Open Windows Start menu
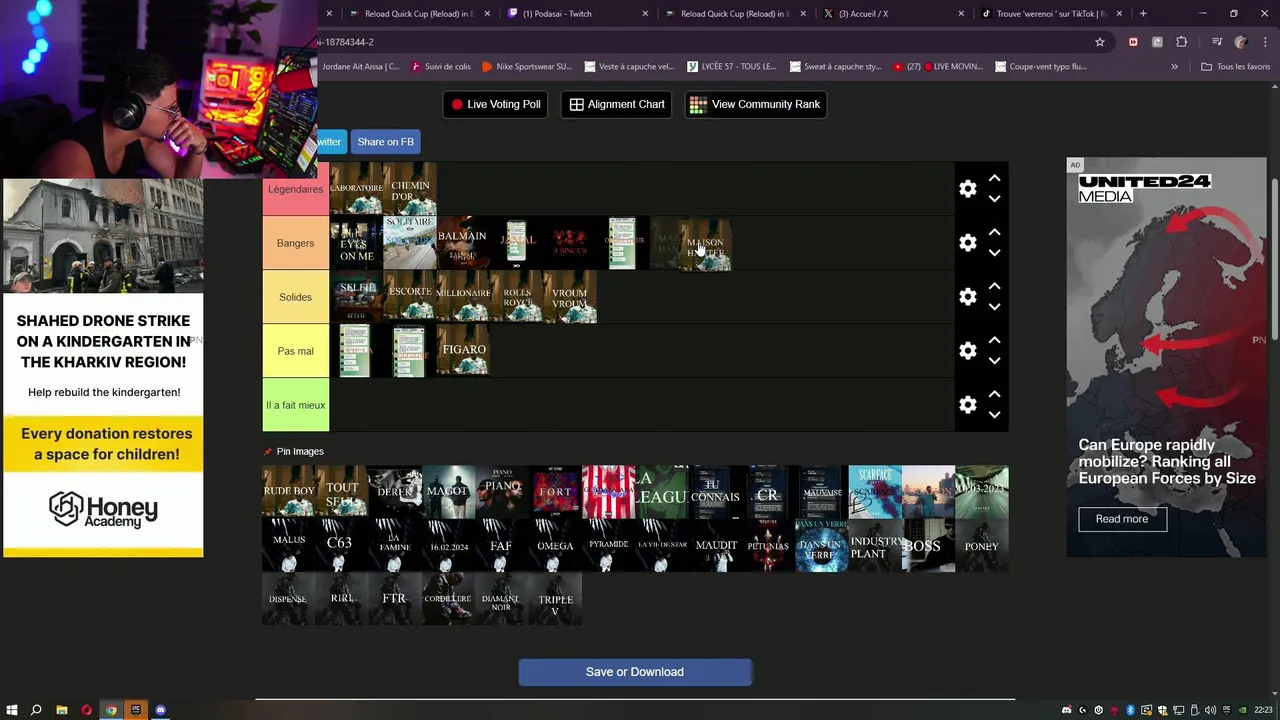The image size is (1280, 720). [11, 710]
